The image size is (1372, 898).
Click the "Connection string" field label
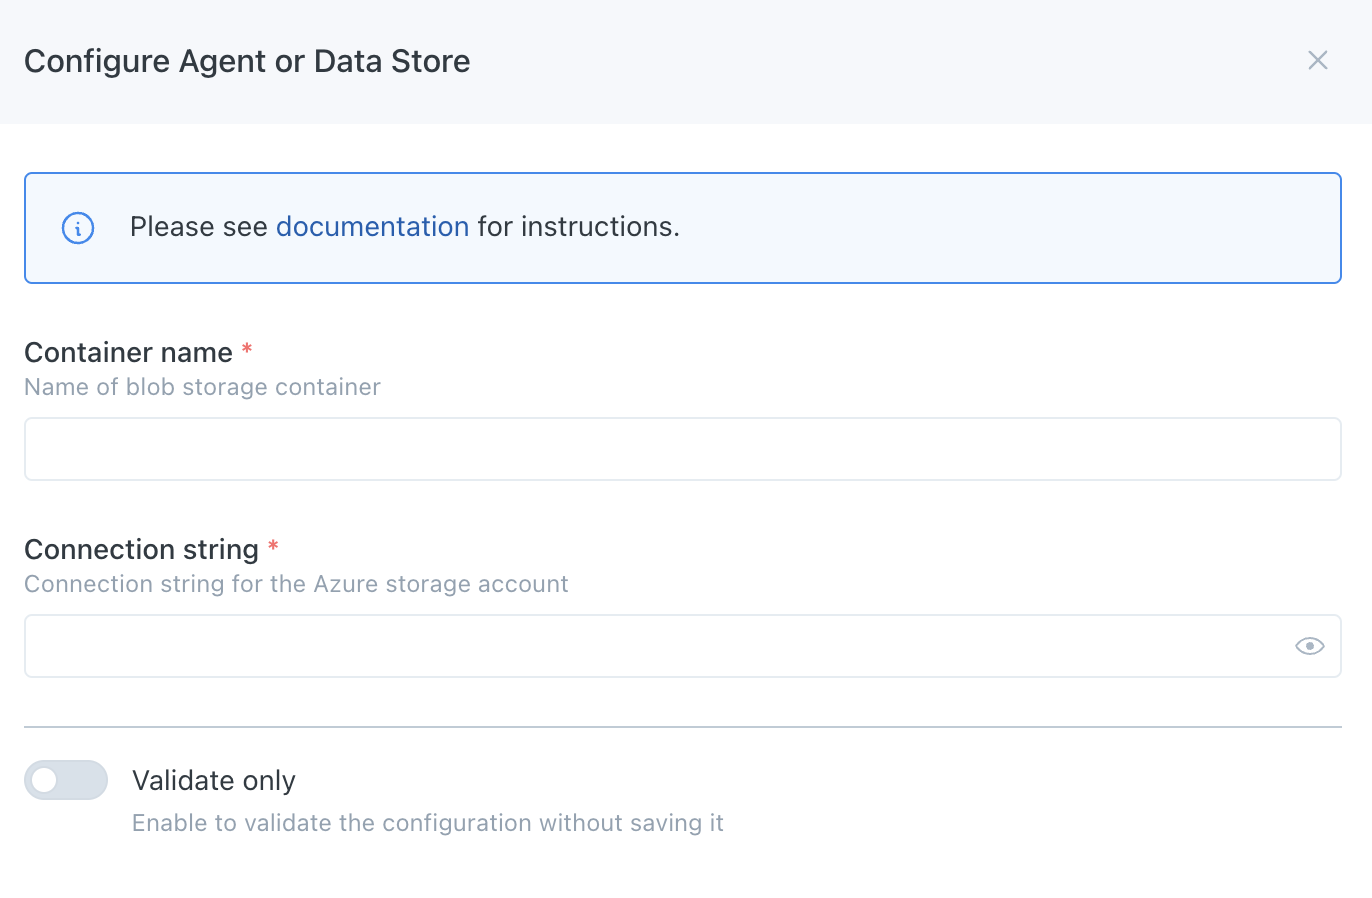pyautogui.click(x=141, y=550)
